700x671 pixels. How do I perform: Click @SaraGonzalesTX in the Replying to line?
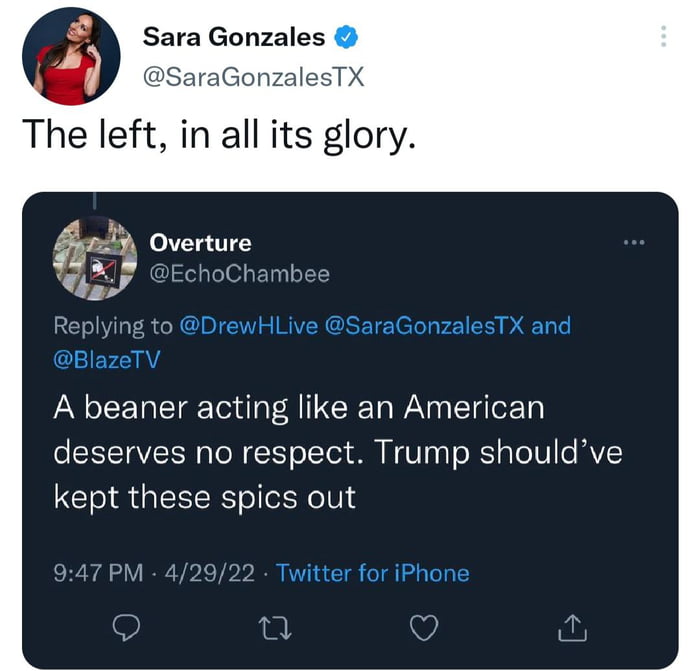(425, 326)
